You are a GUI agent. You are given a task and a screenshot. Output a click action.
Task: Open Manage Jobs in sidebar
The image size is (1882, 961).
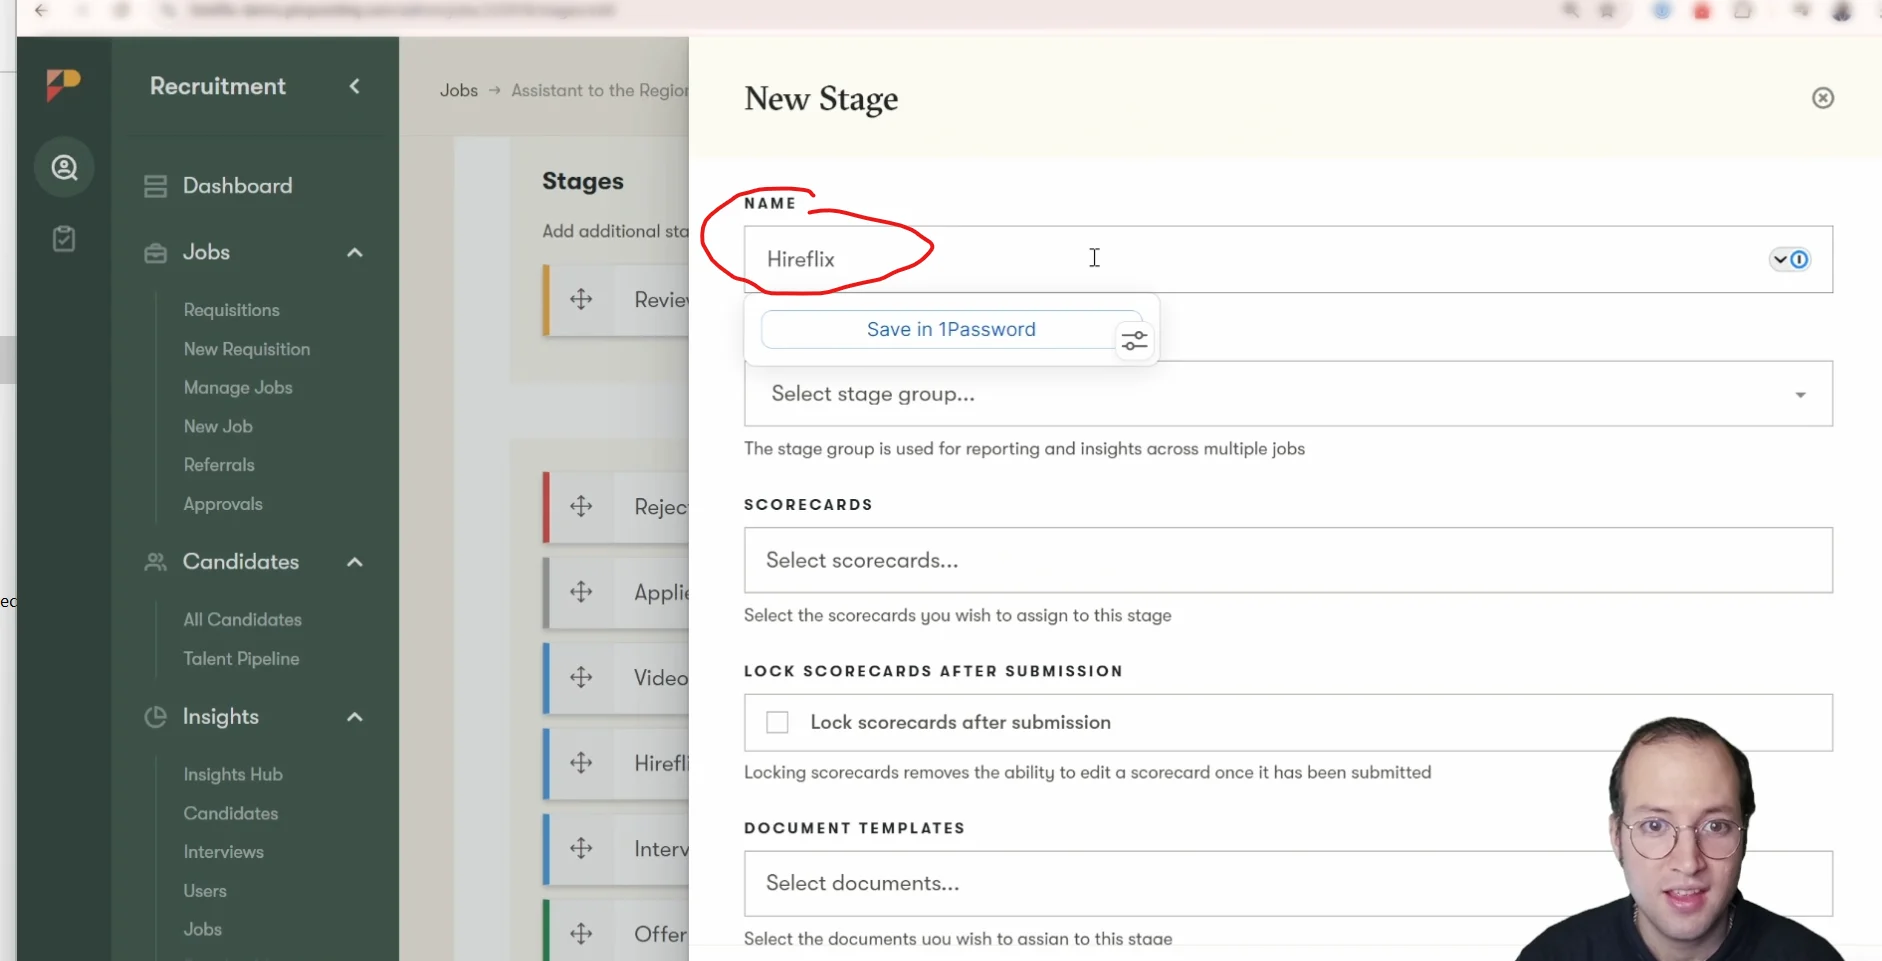pyautogui.click(x=238, y=387)
